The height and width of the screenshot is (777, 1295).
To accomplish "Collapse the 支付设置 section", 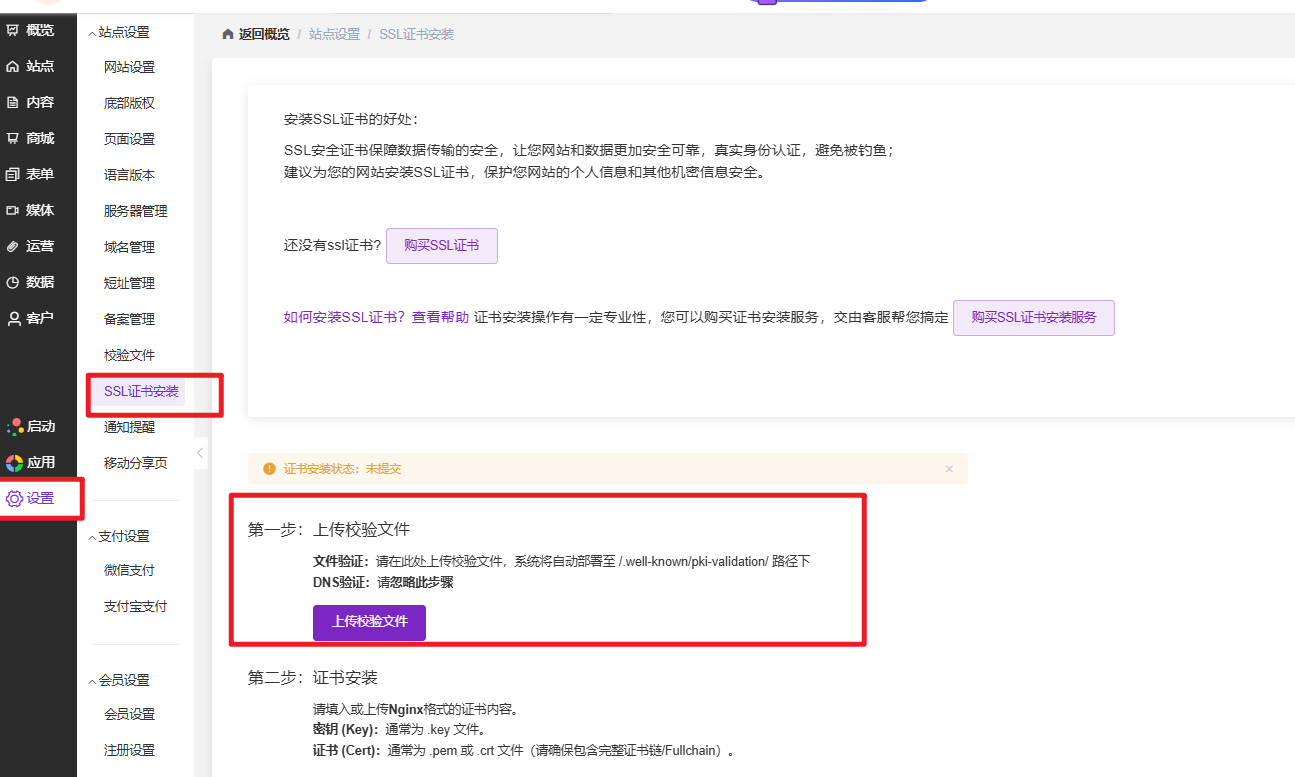I will pos(93,537).
